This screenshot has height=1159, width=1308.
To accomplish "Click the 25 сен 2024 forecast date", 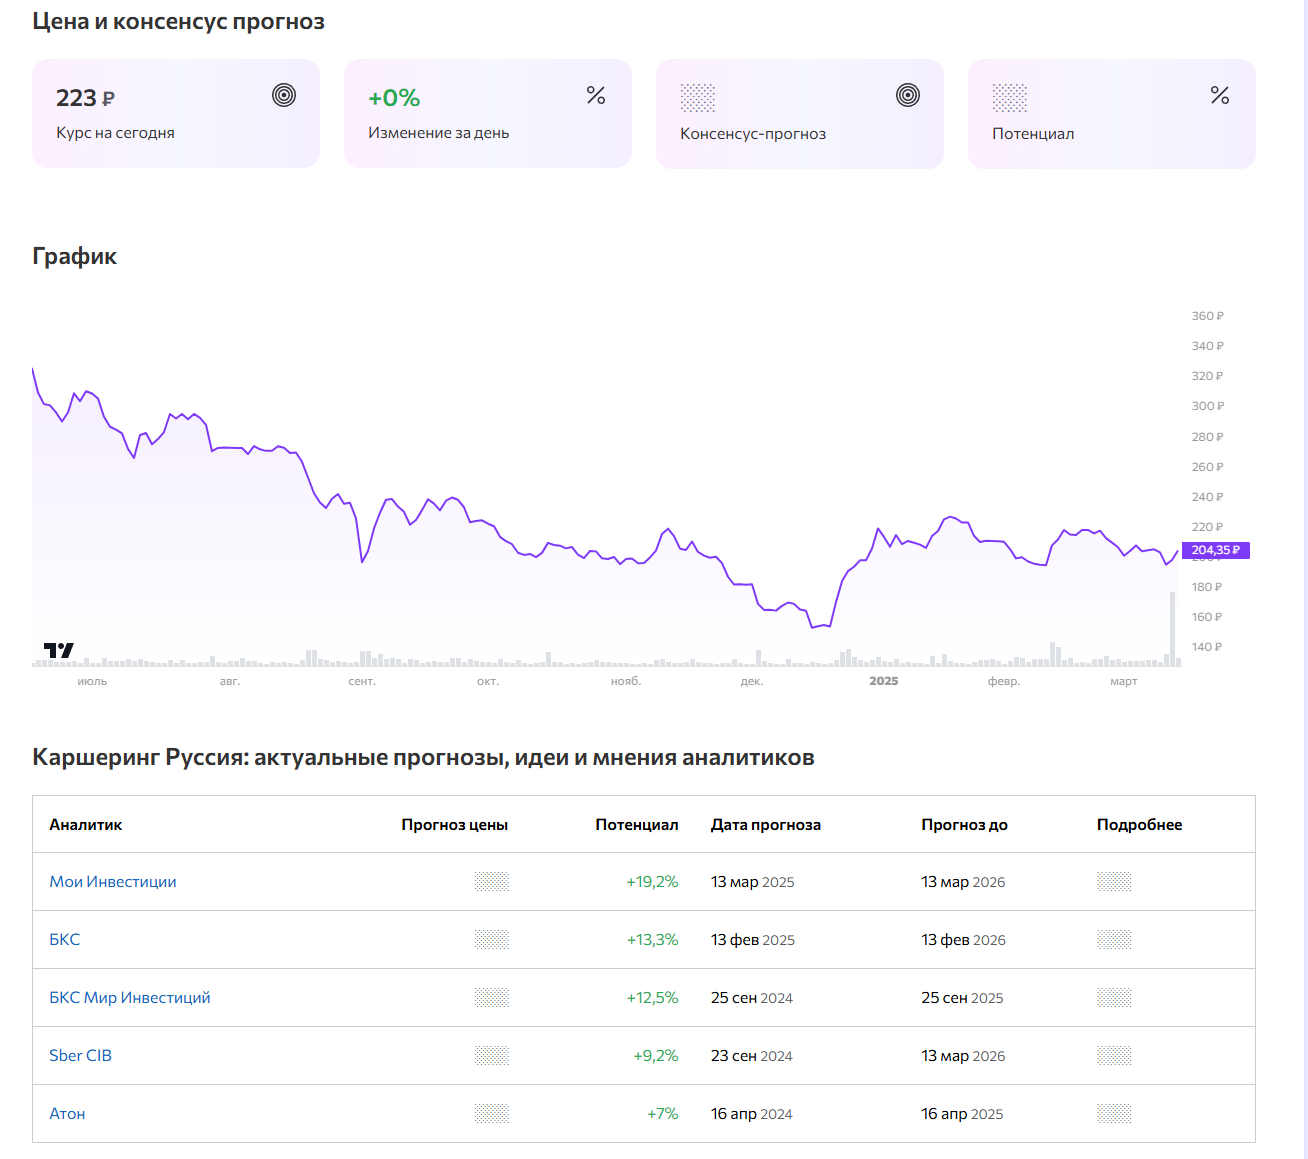I will point(752,998).
